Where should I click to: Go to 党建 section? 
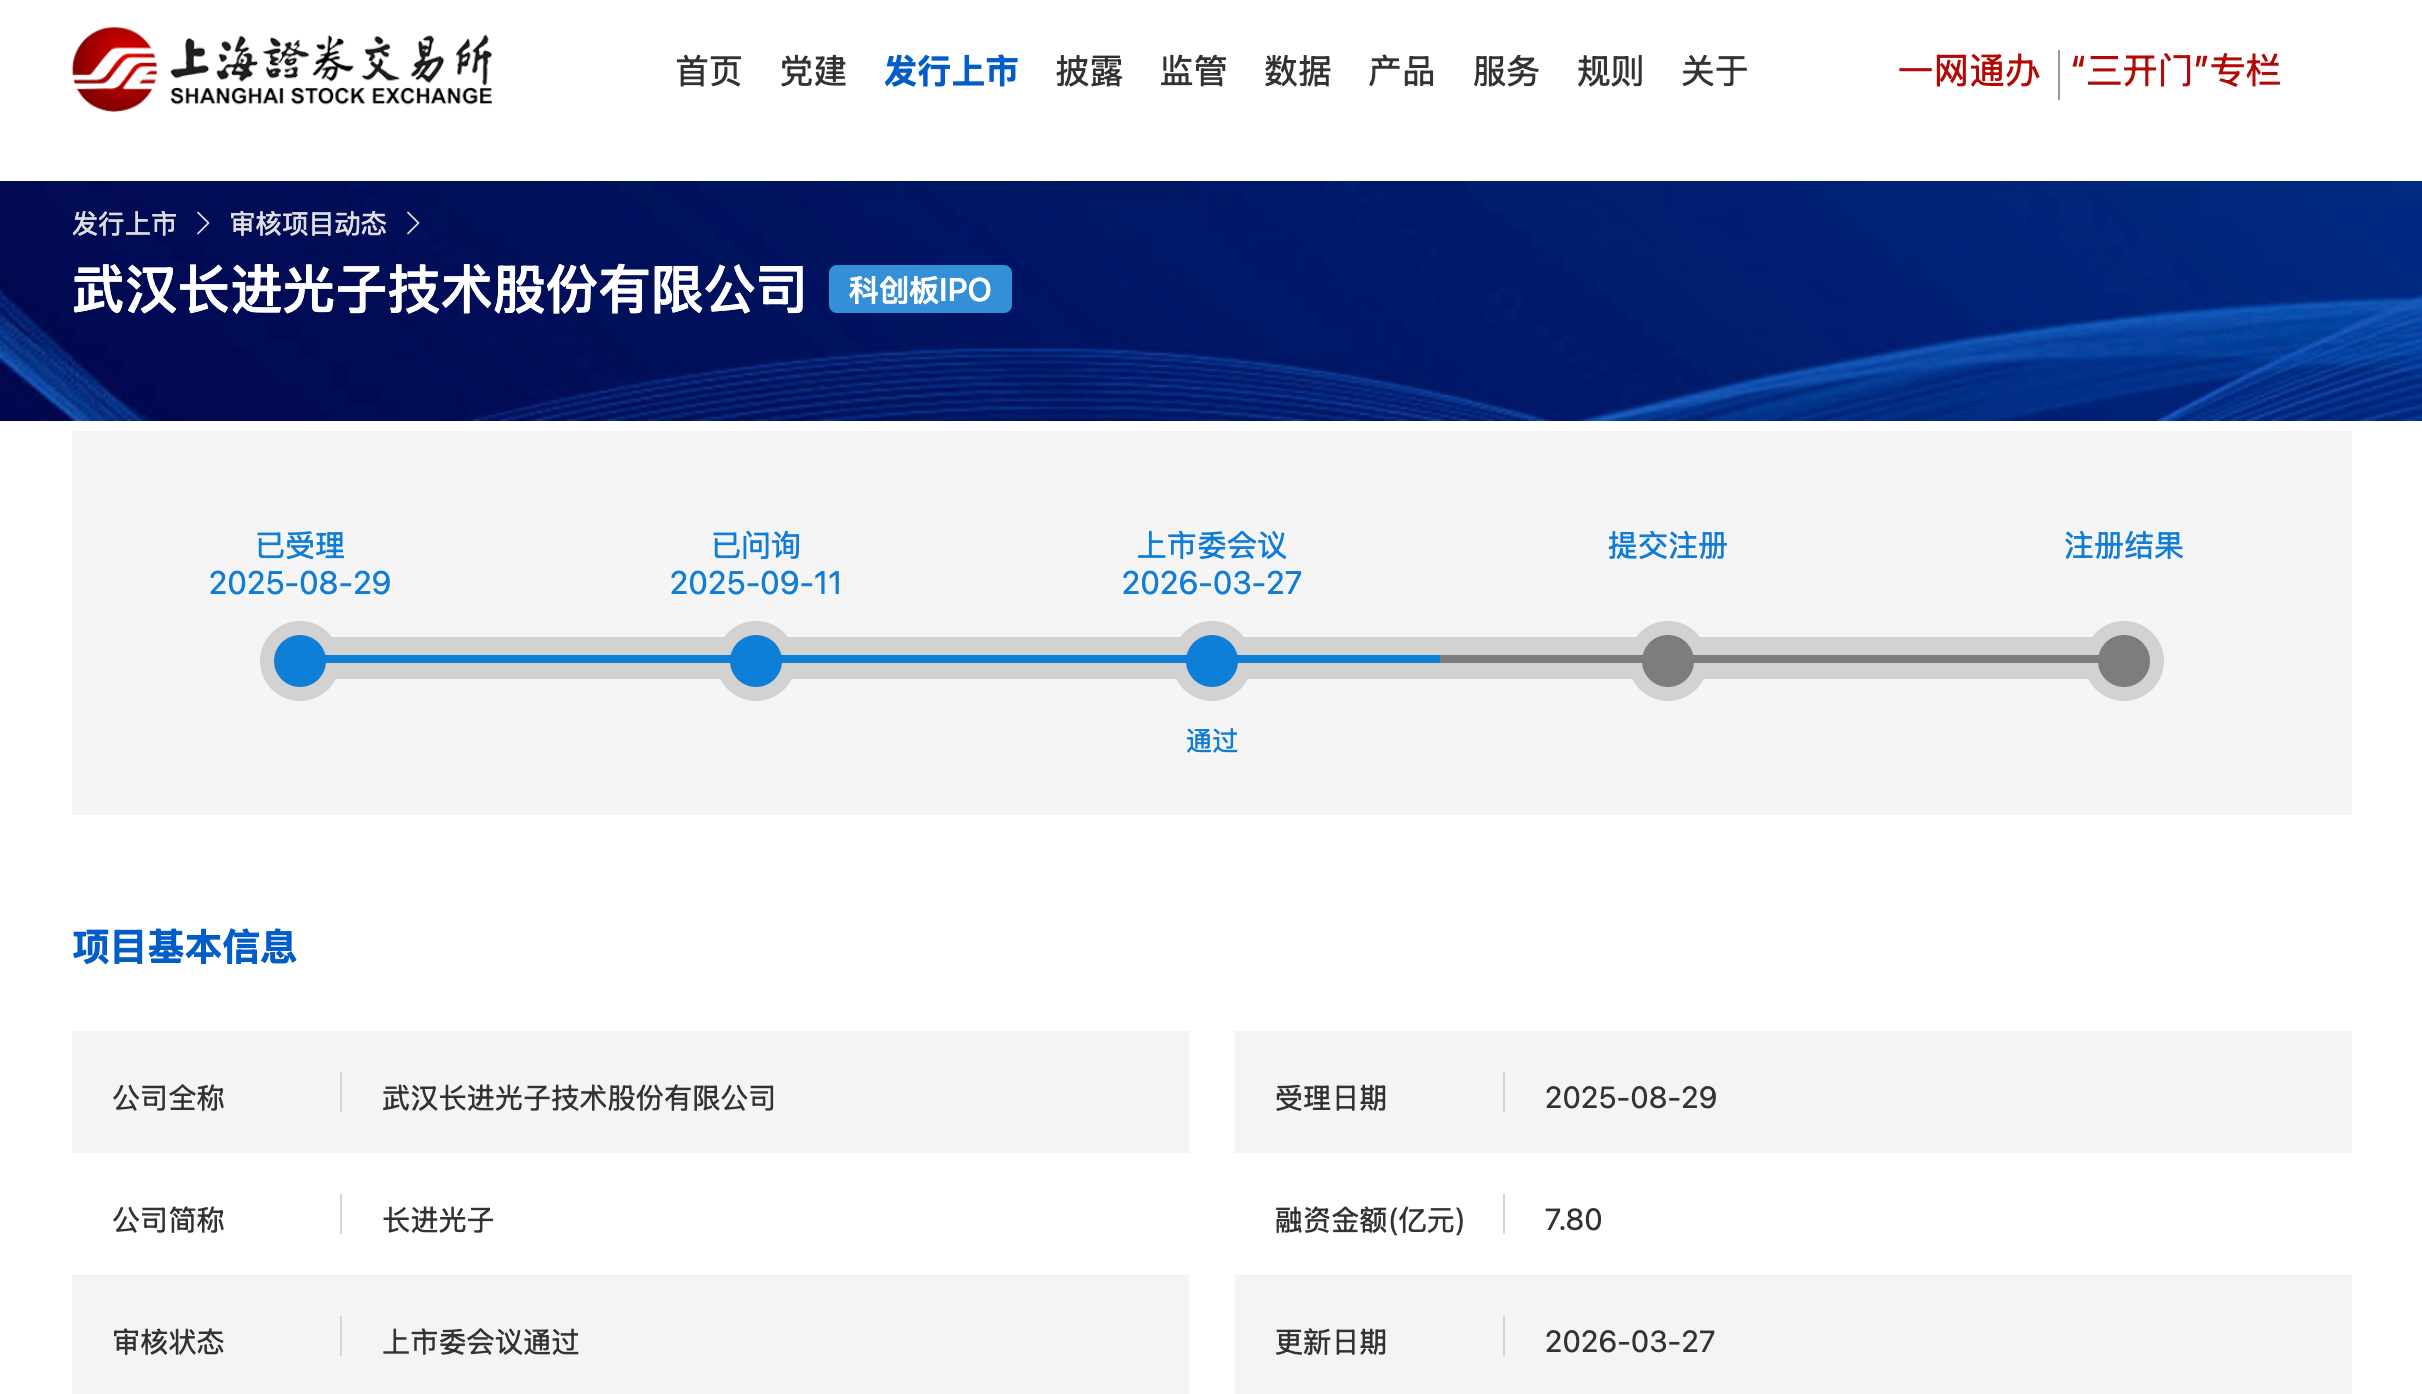click(813, 71)
